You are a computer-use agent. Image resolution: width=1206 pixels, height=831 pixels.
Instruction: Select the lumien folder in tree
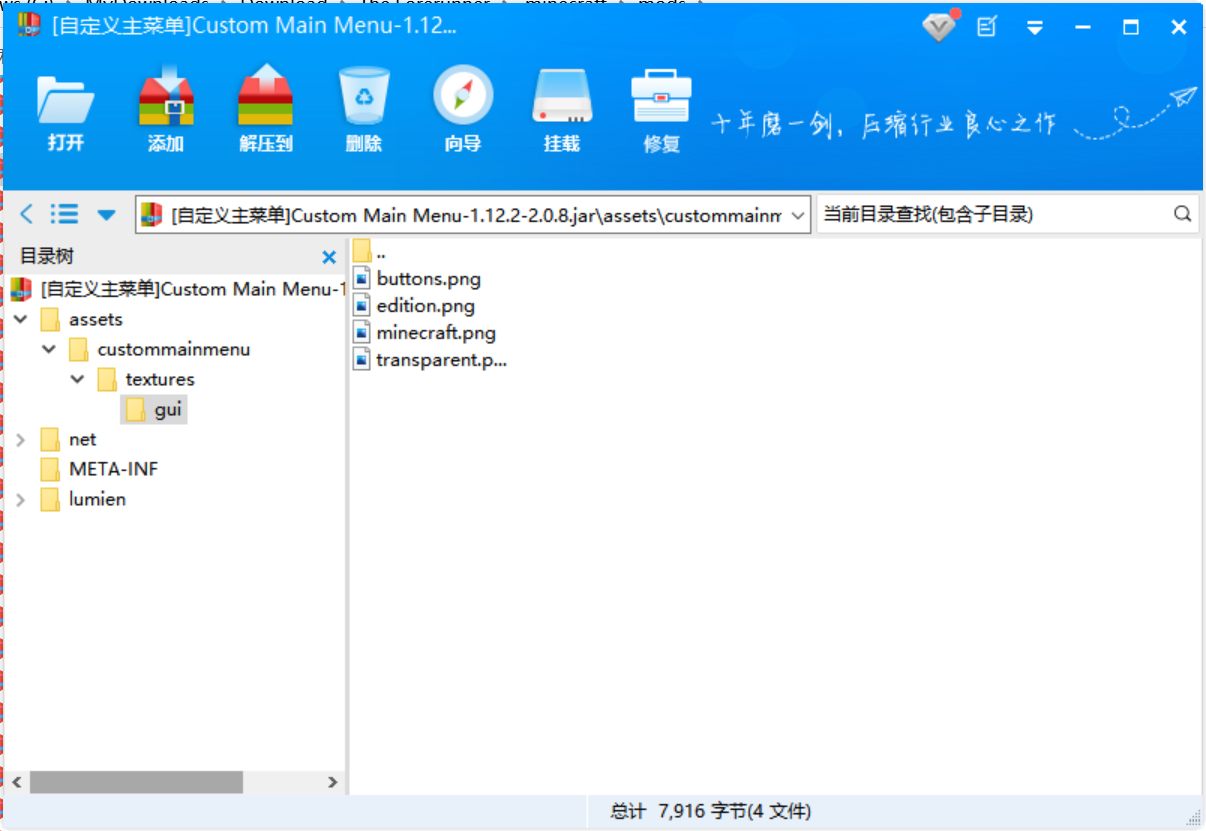(x=84, y=499)
